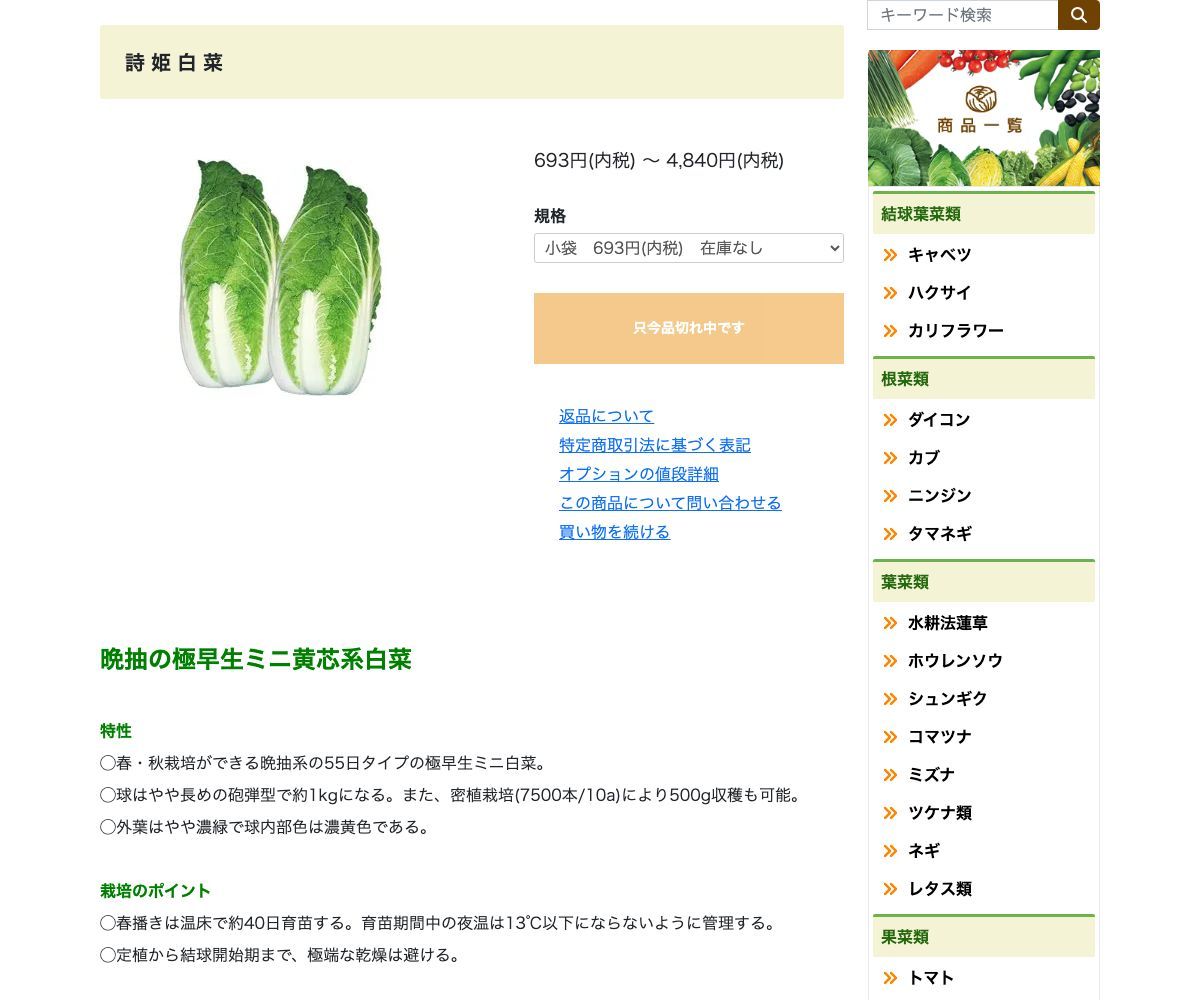Open the 返品について returns policy link
The width and height of the screenshot is (1200, 1000).
(606, 416)
